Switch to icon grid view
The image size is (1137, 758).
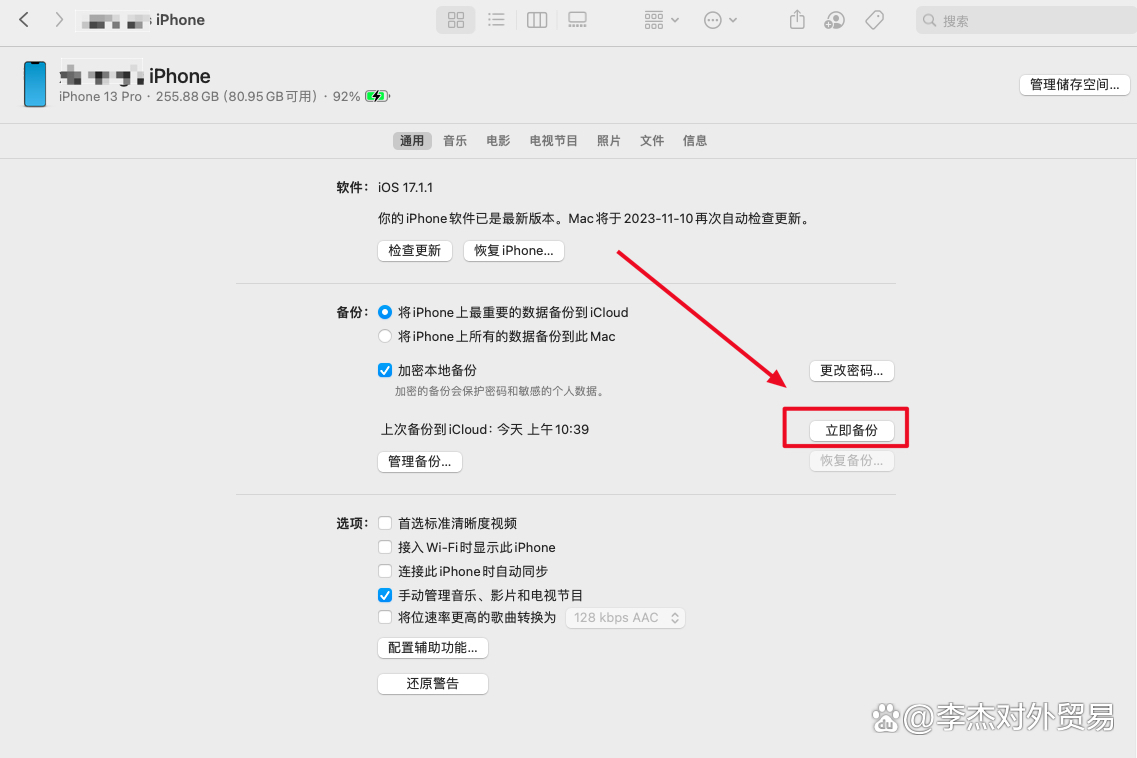(455, 20)
